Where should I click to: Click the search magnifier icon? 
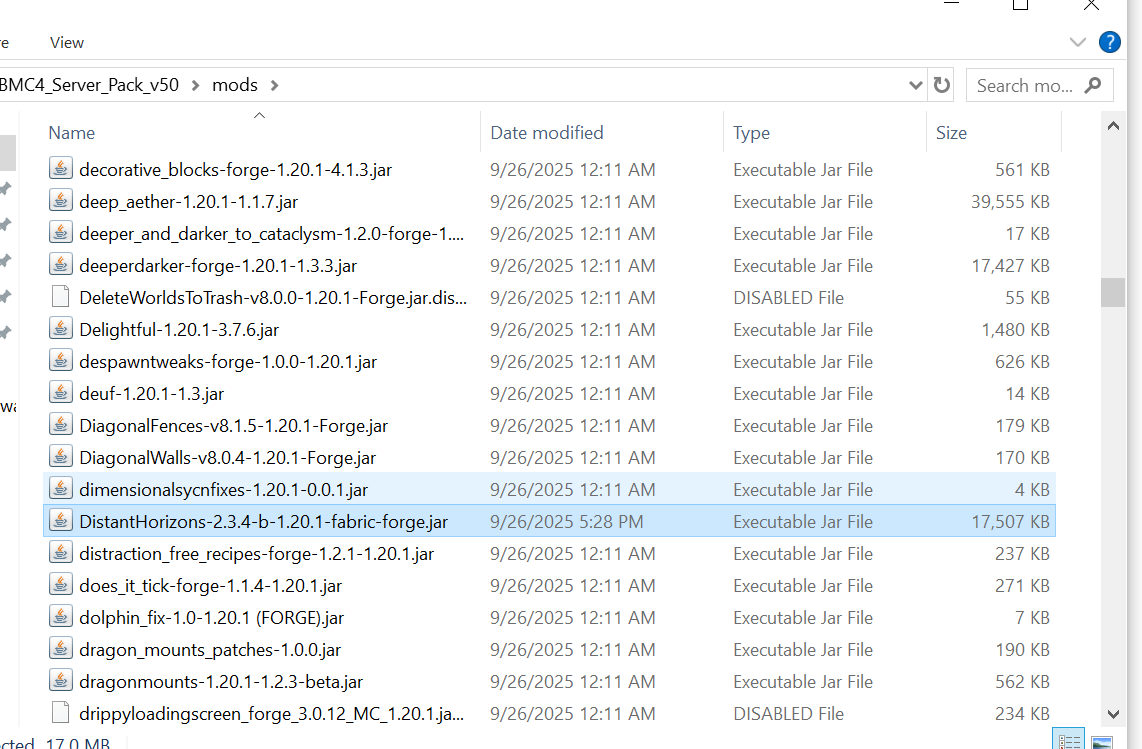click(x=1092, y=85)
